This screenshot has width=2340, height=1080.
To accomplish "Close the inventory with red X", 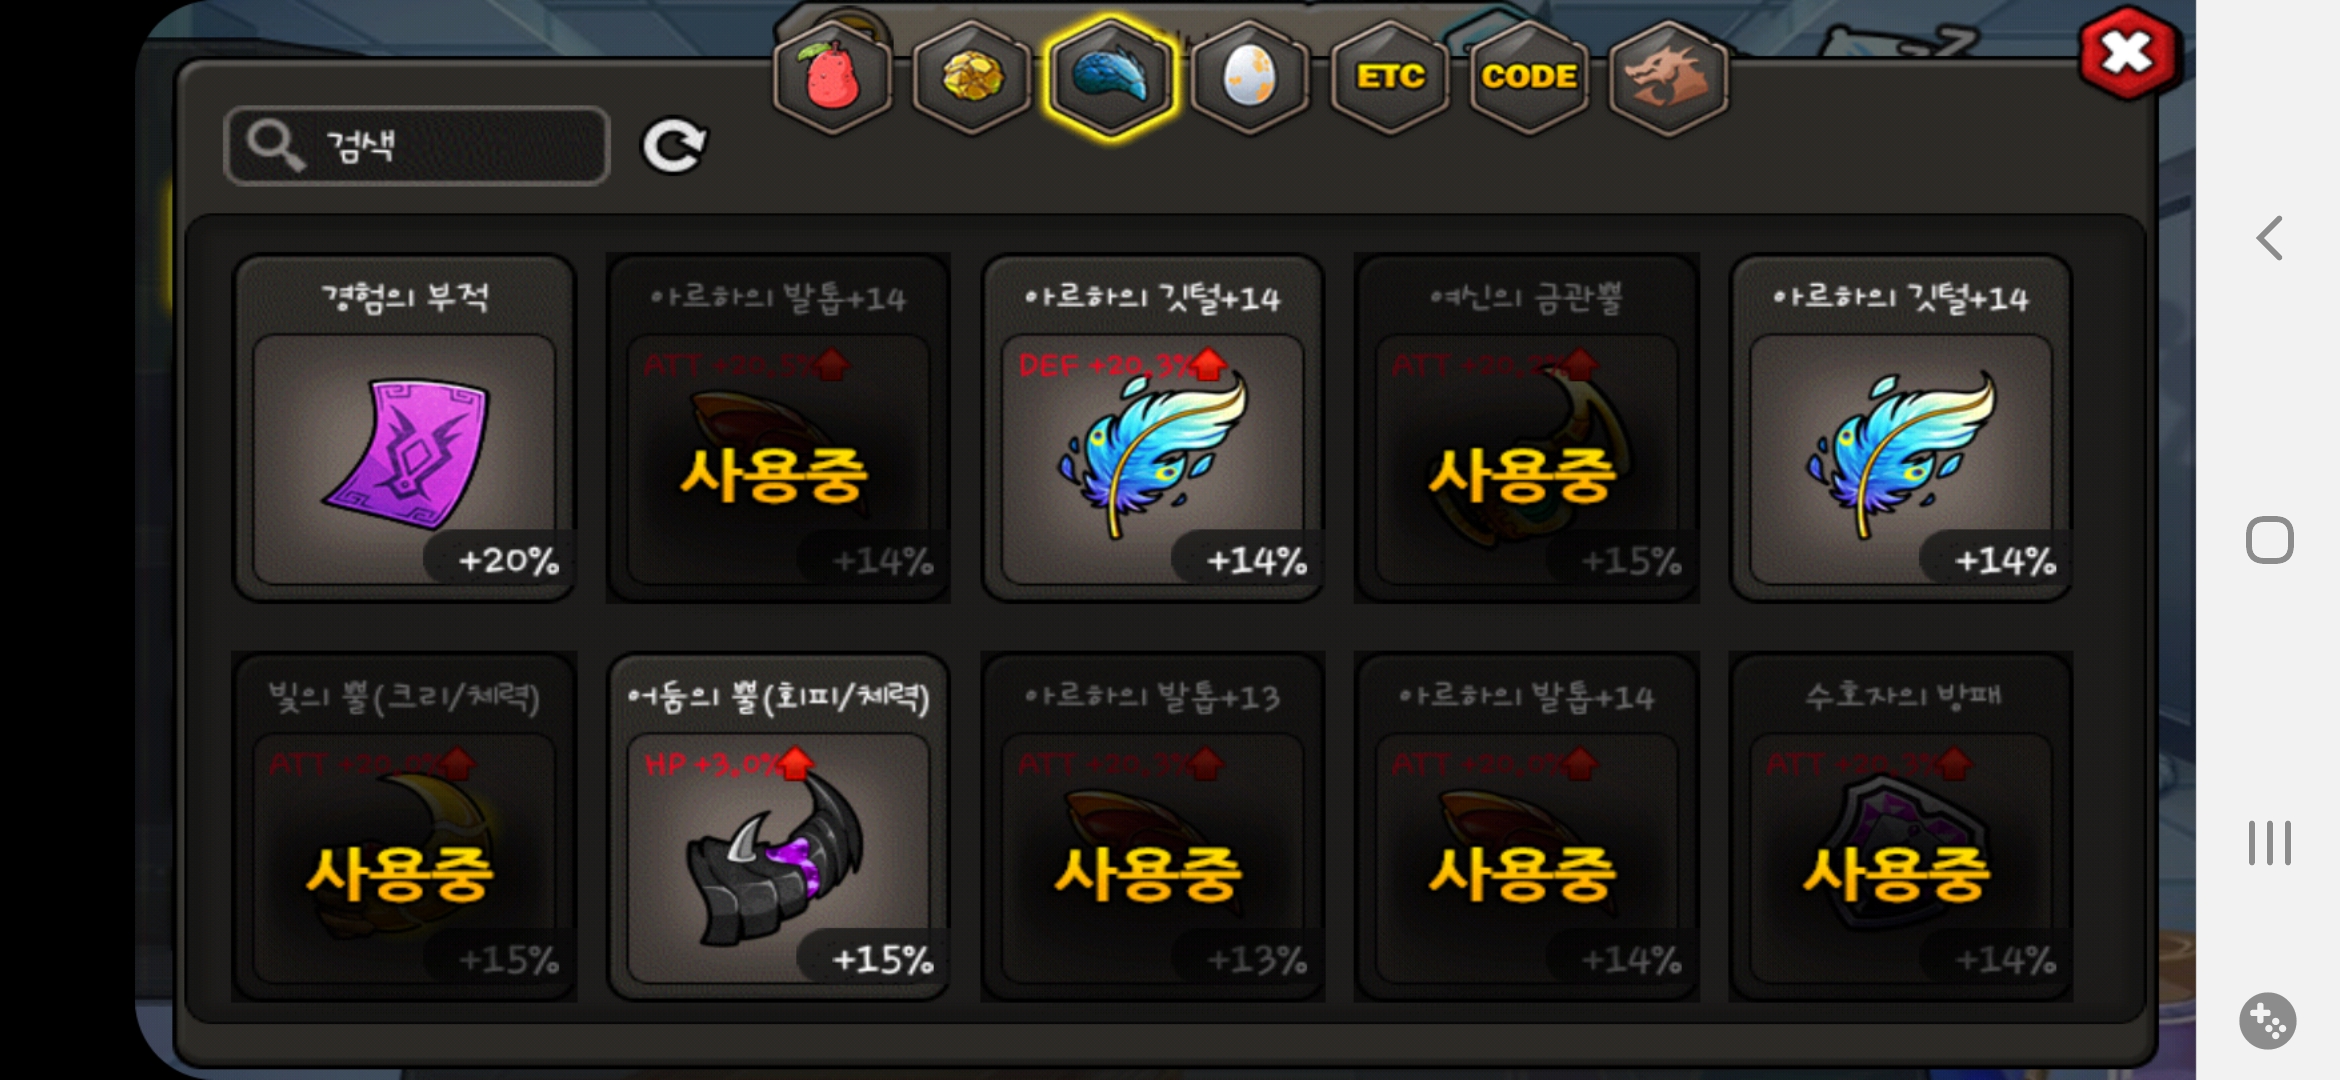I will tap(2128, 53).
